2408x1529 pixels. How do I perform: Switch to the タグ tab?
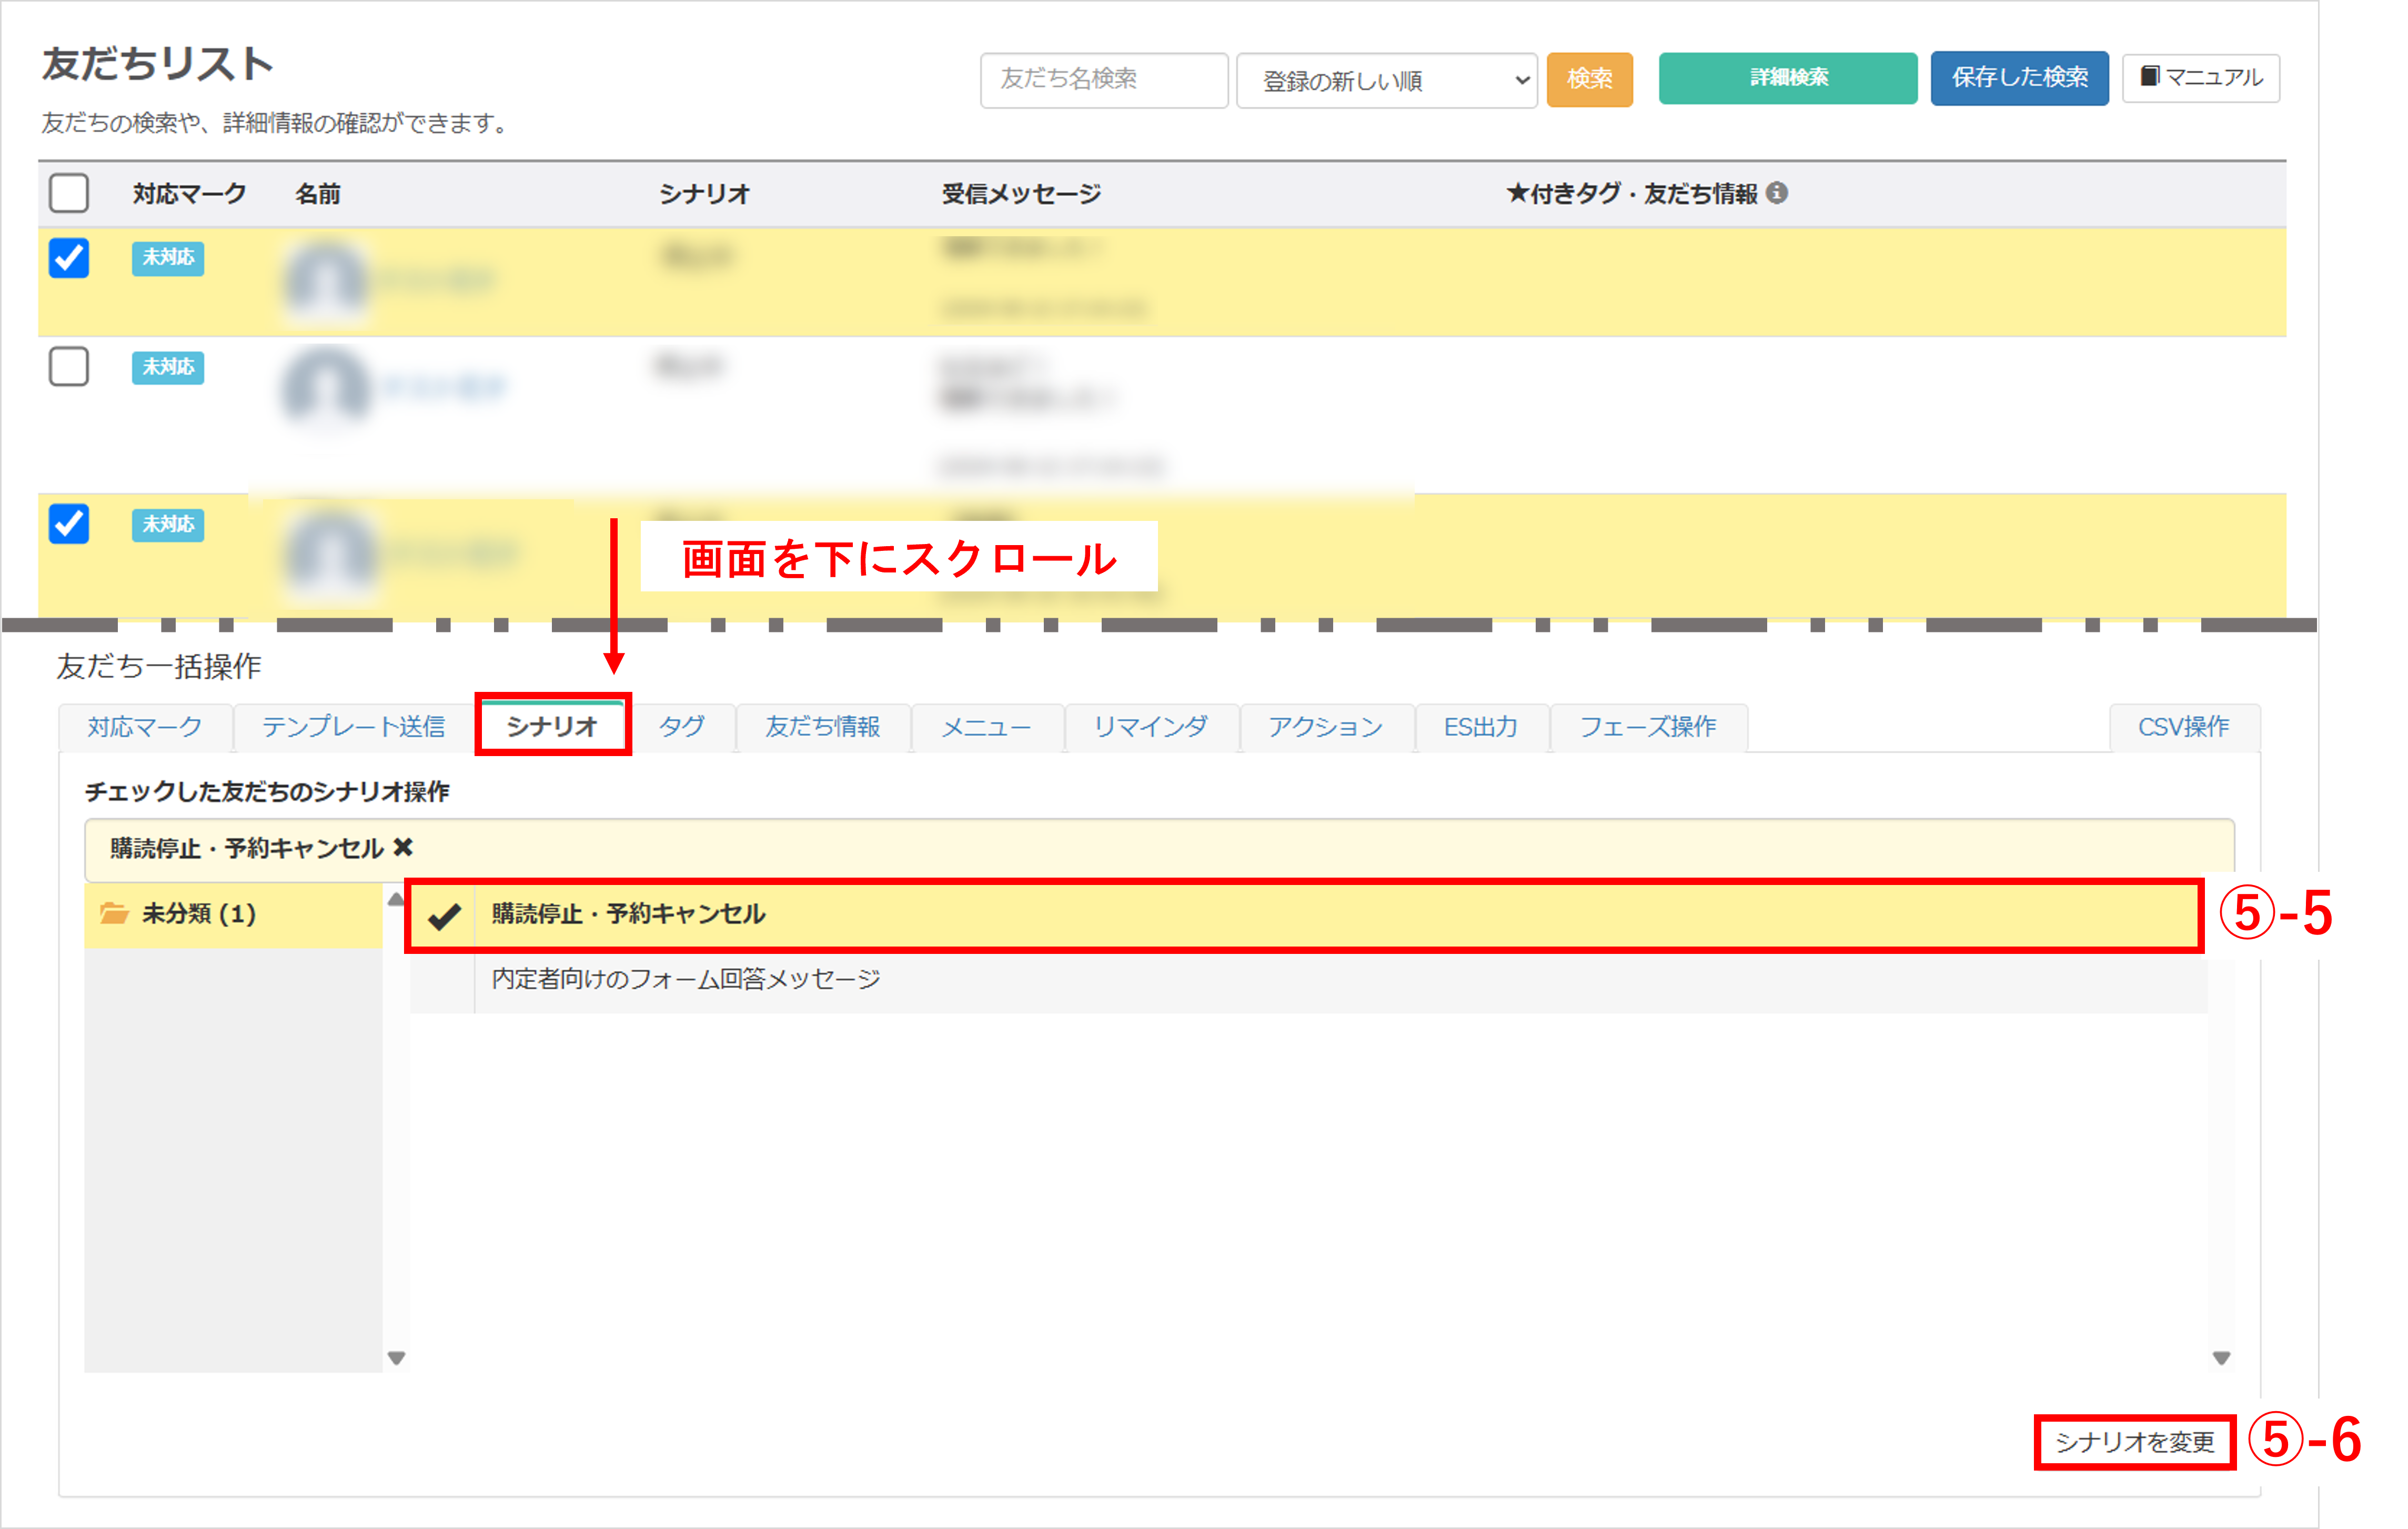pos(682,727)
